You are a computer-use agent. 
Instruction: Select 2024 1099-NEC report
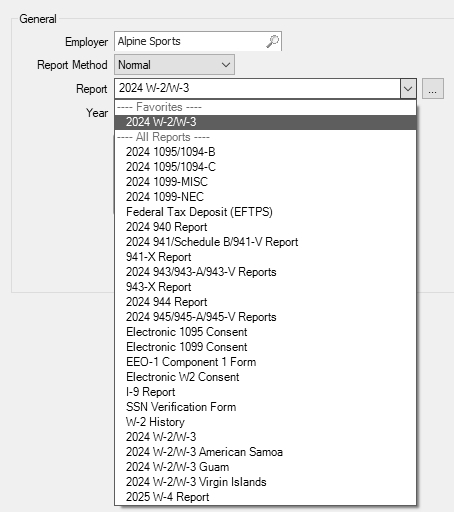click(265, 197)
